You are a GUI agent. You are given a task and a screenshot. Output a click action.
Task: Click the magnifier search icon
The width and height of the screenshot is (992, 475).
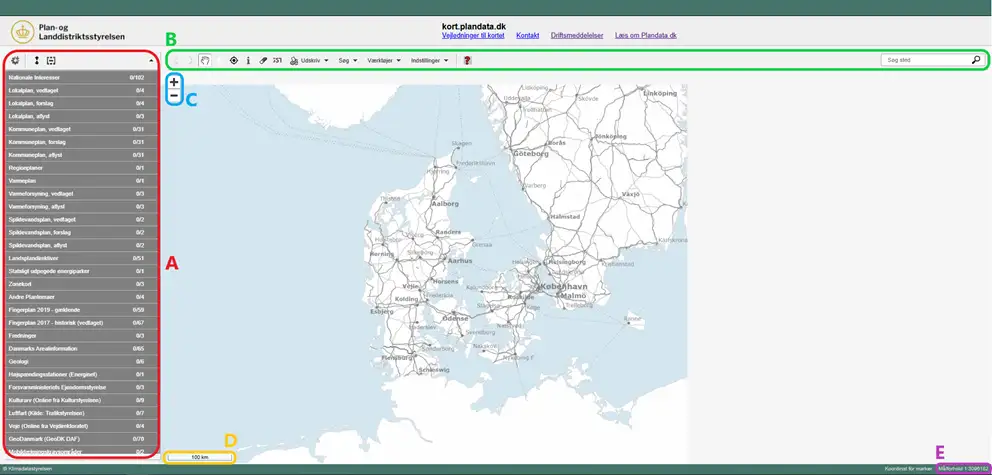[x=976, y=60]
